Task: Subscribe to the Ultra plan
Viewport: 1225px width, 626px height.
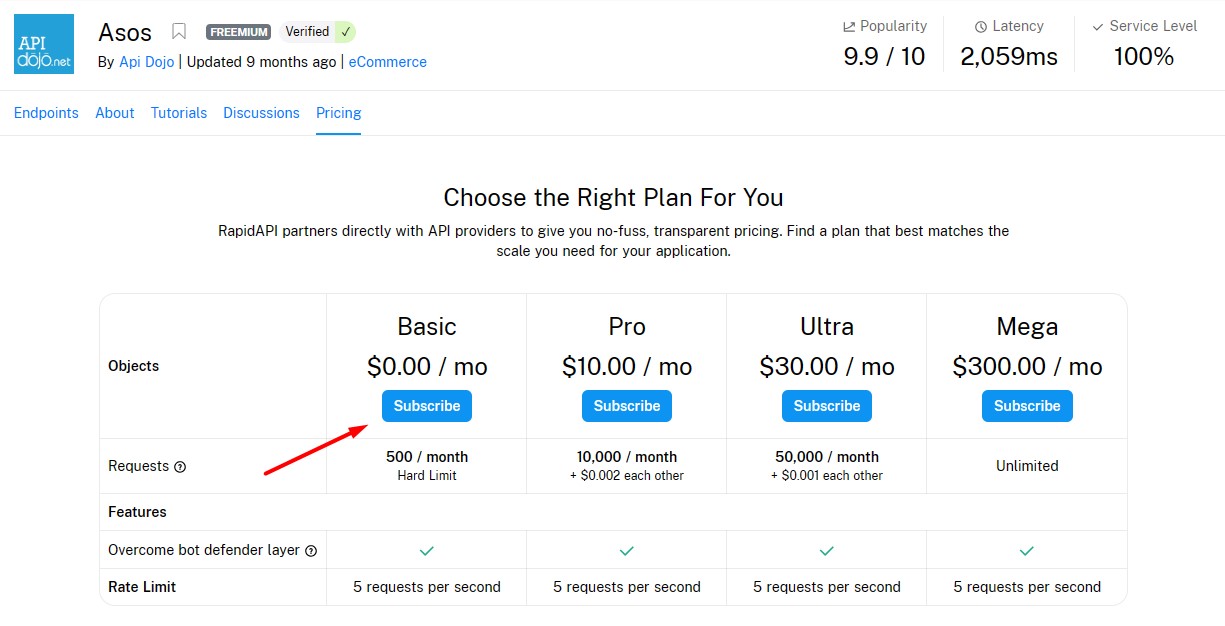Action: tap(827, 406)
